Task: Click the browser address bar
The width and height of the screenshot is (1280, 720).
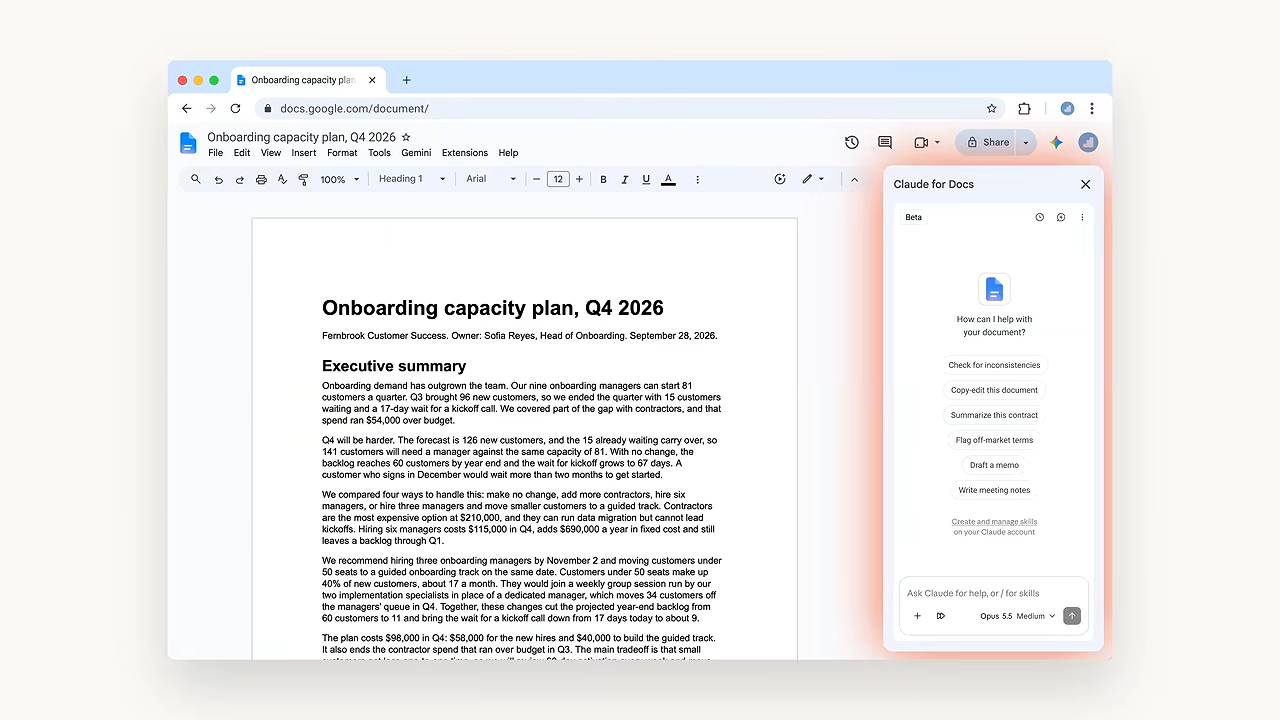Action: tap(630, 108)
